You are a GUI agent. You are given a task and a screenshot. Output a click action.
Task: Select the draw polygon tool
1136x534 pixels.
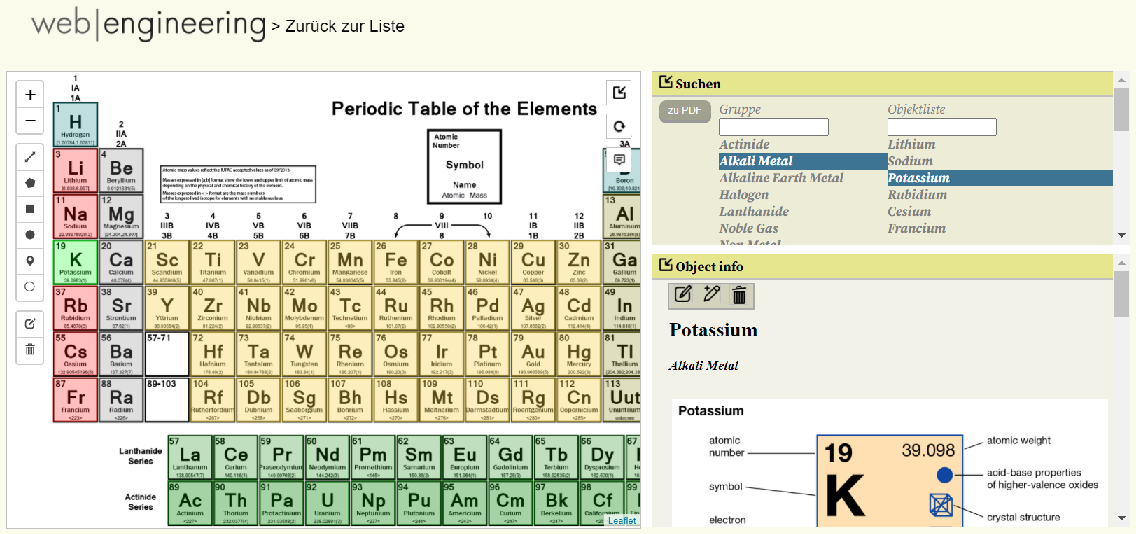point(30,183)
